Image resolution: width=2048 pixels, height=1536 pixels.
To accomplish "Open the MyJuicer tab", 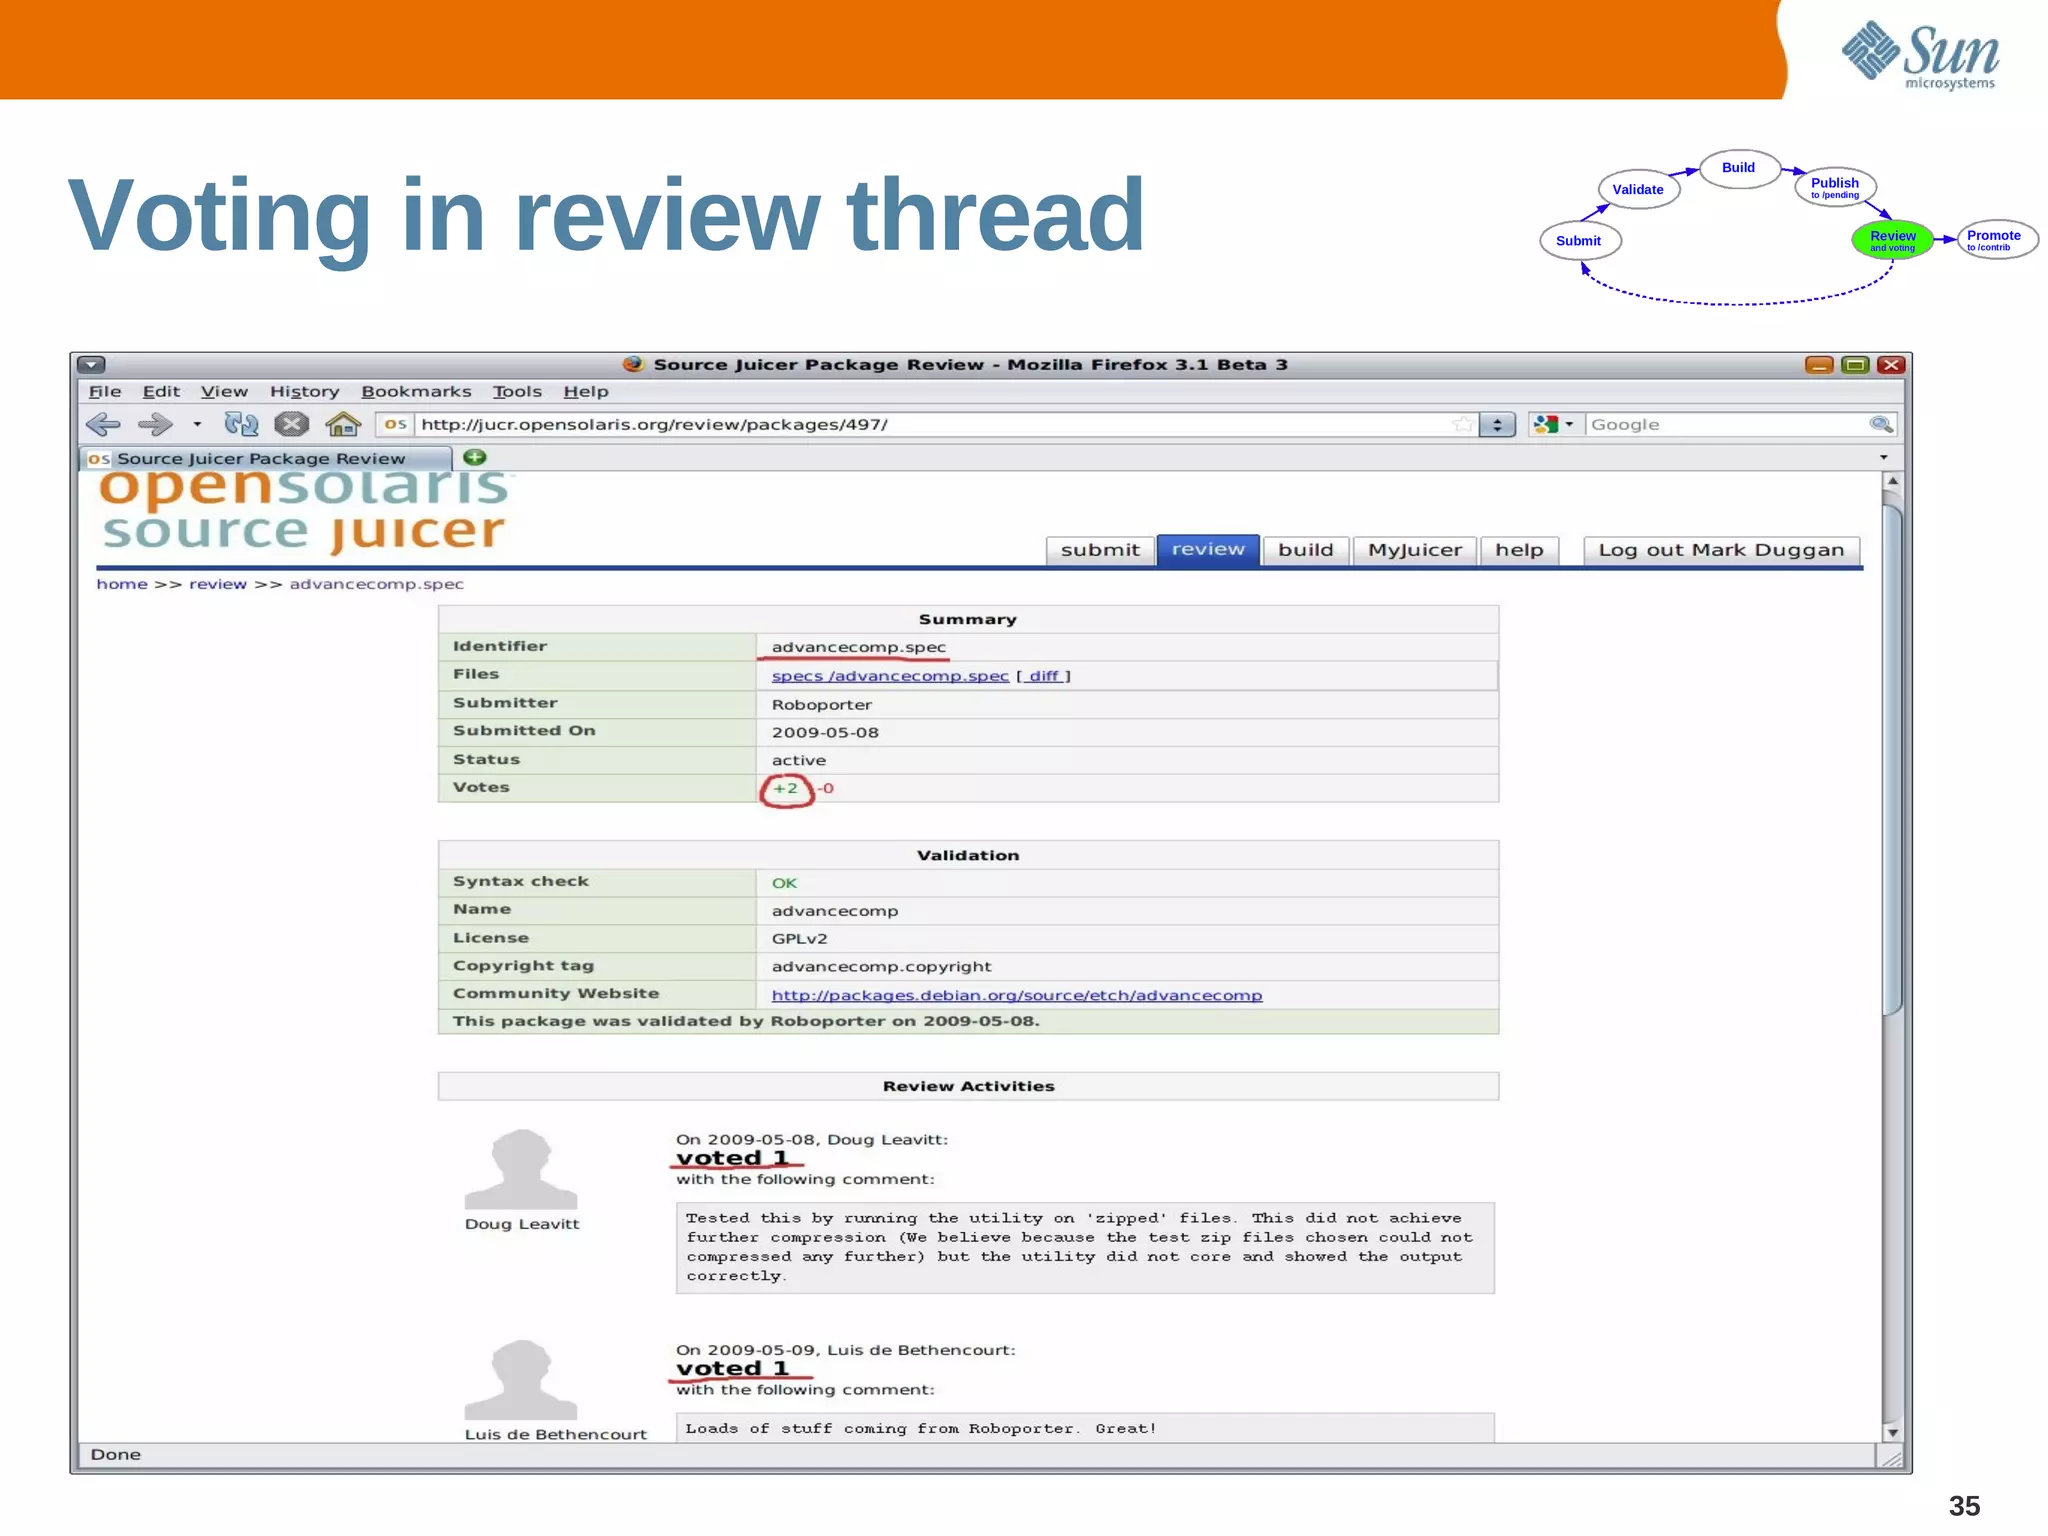I will (1414, 550).
